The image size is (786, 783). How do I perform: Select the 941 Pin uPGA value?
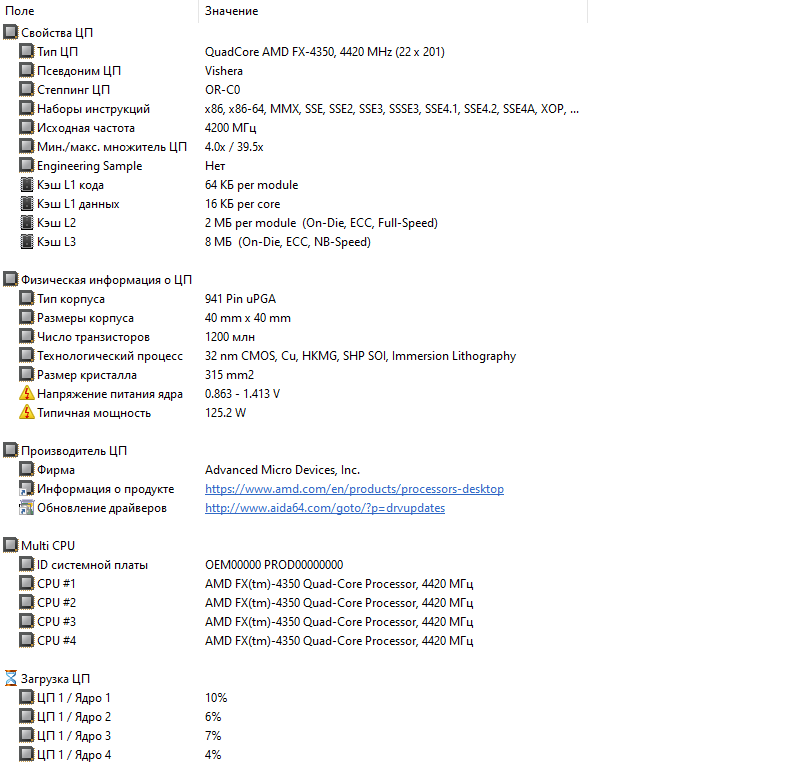pos(241,299)
